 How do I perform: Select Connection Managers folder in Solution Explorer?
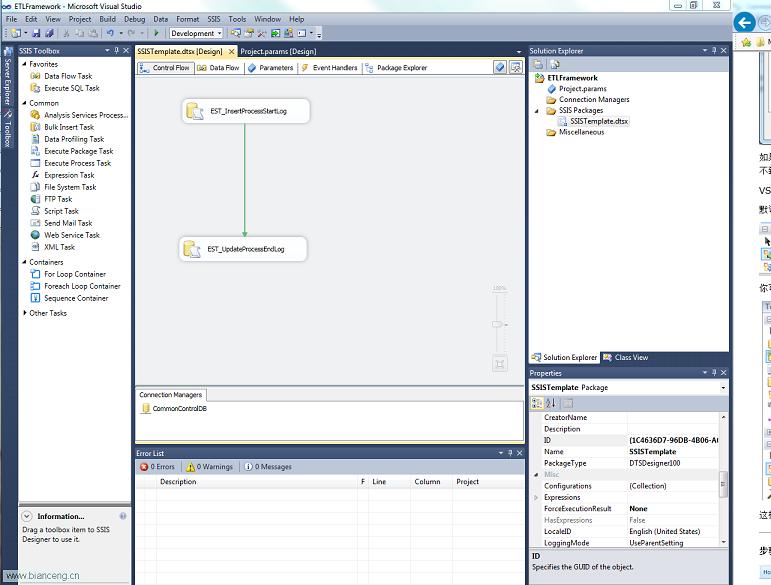pyautogui.click(x=588, y=100)
